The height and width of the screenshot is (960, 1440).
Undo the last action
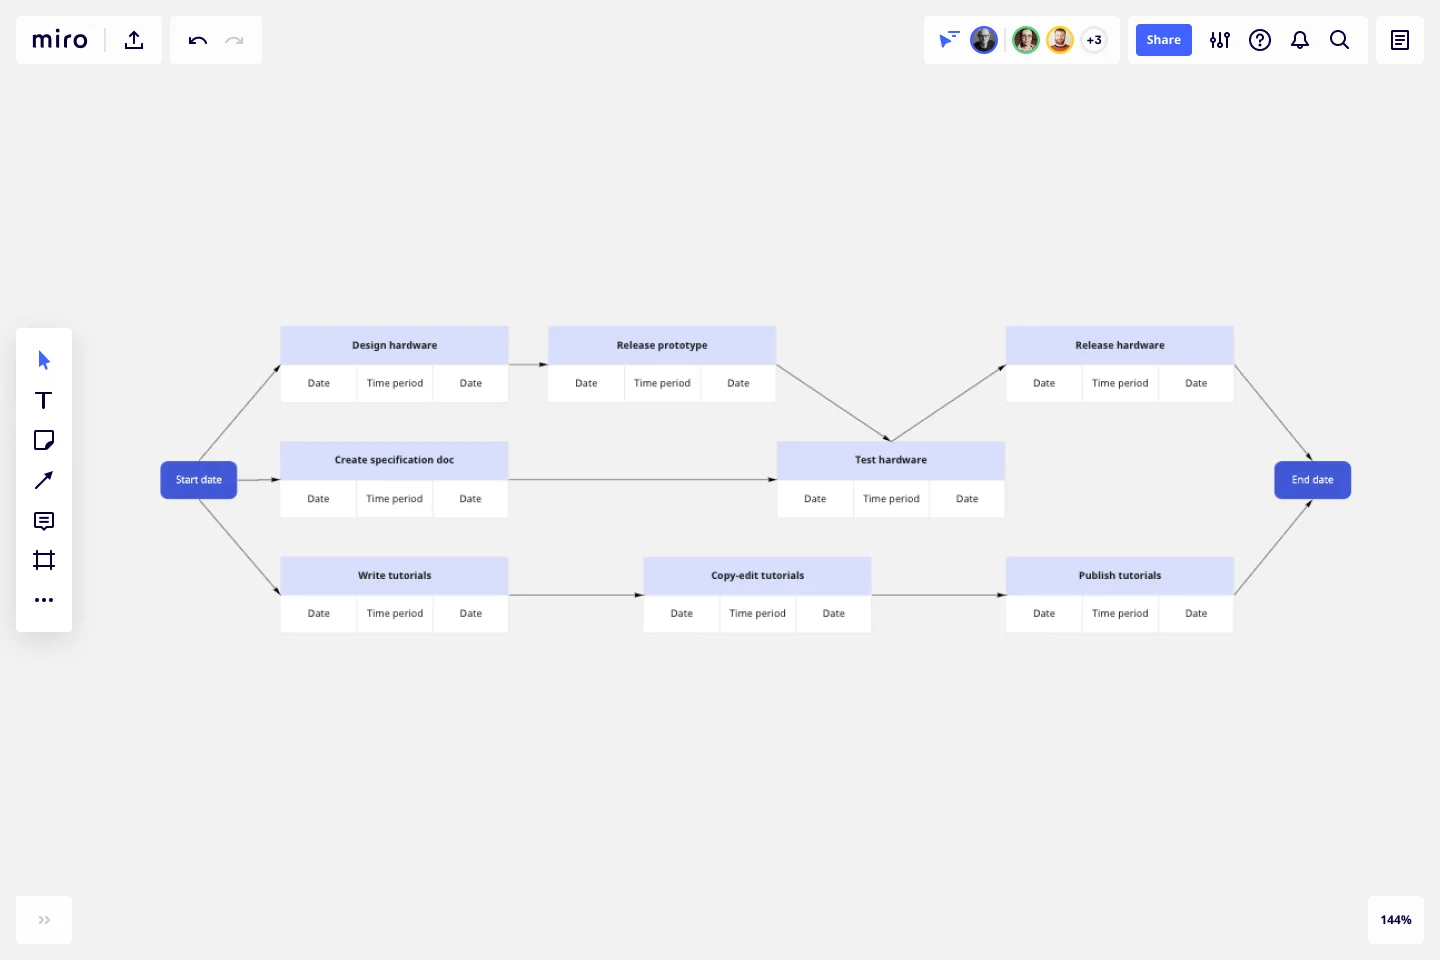(x=197, y=40)
